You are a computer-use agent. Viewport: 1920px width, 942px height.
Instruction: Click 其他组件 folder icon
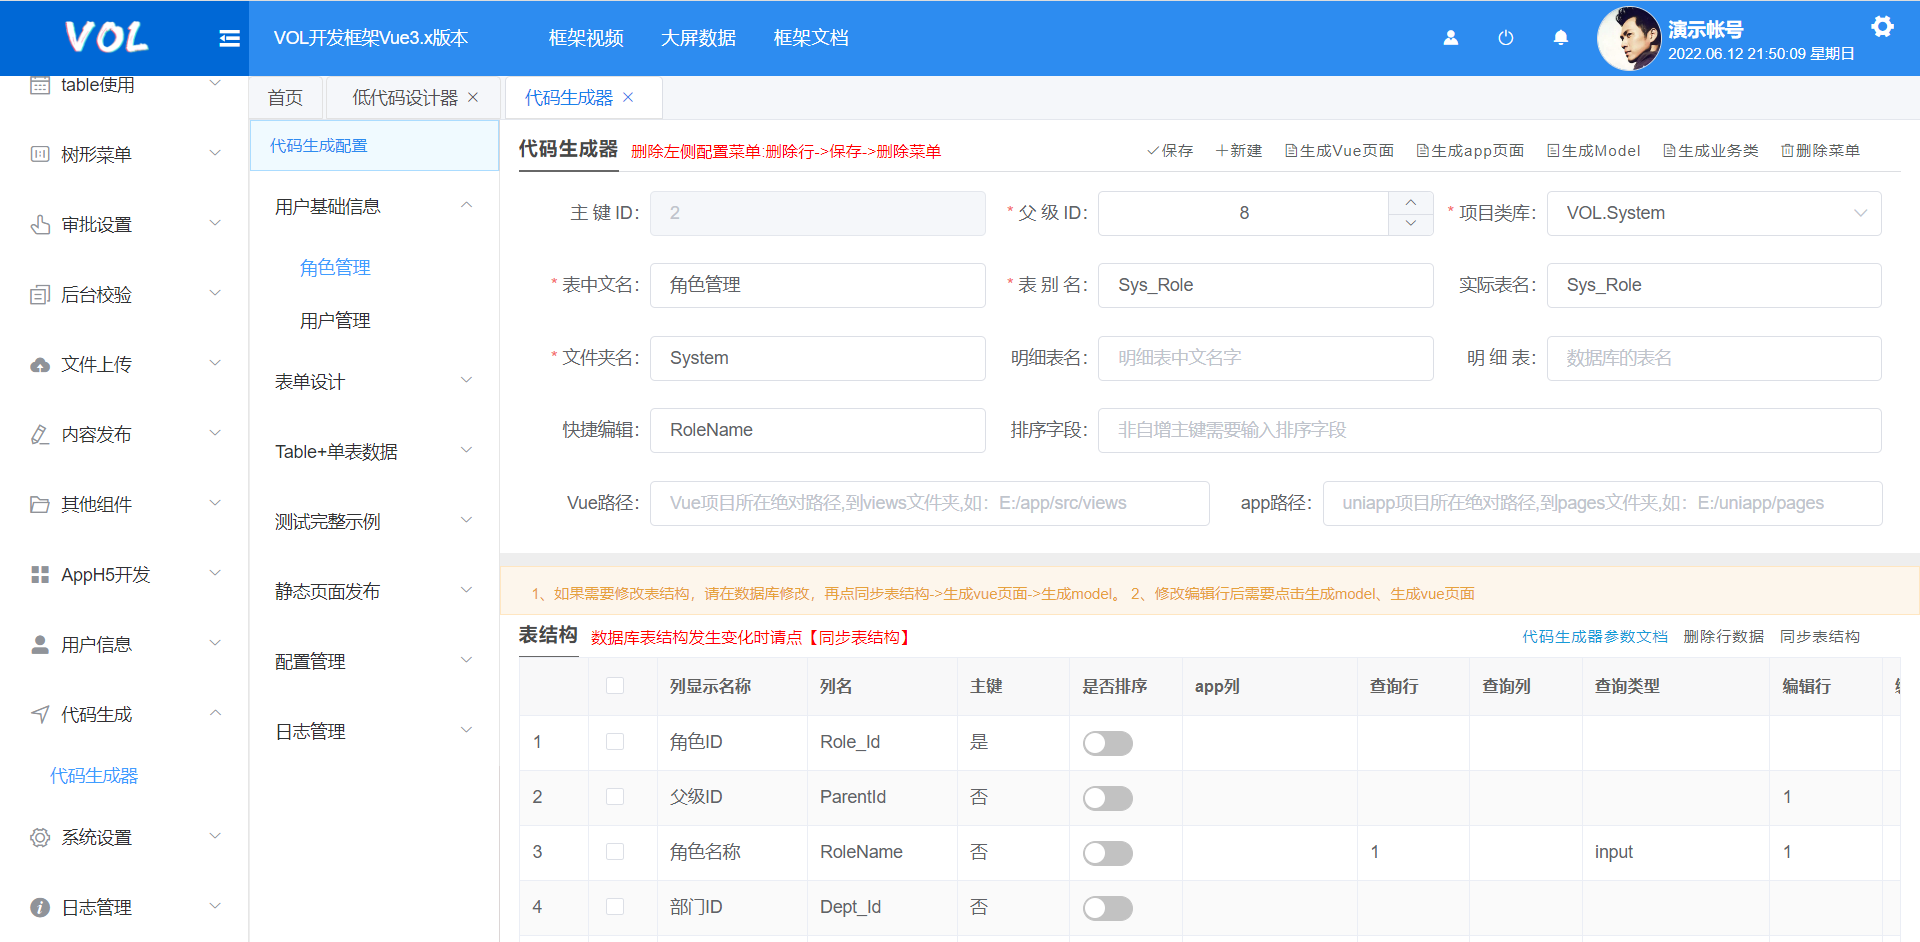tap(40, 504)
